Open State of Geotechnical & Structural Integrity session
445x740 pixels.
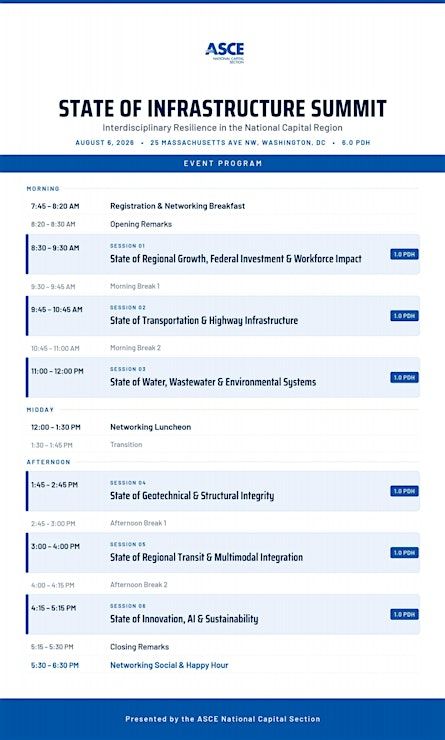coord(192,496)
